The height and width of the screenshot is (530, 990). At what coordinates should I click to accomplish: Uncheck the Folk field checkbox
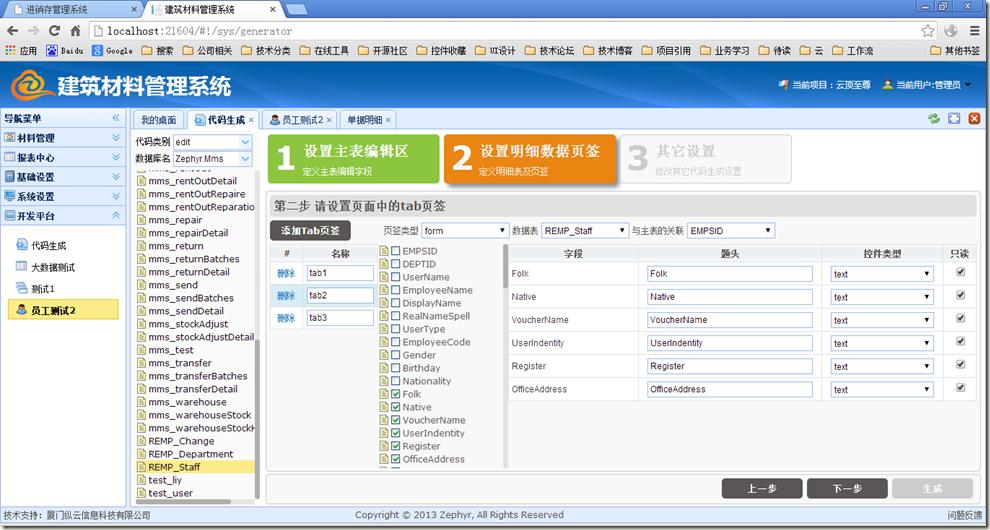pyautogui.click(x=397, y=395)
